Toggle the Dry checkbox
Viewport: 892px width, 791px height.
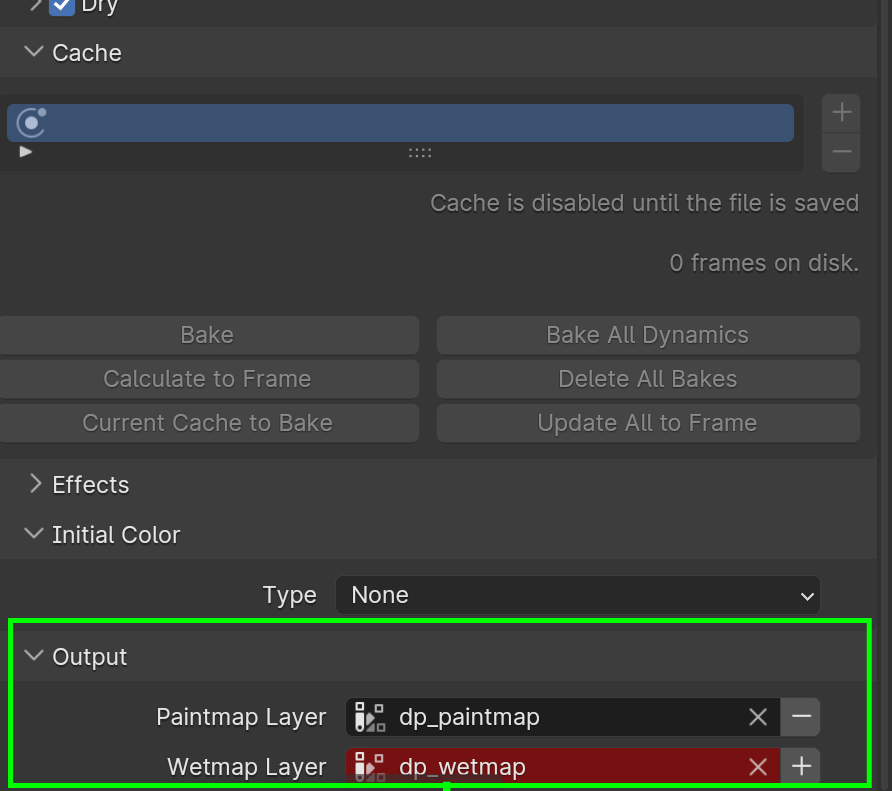[x=61, y=6]
